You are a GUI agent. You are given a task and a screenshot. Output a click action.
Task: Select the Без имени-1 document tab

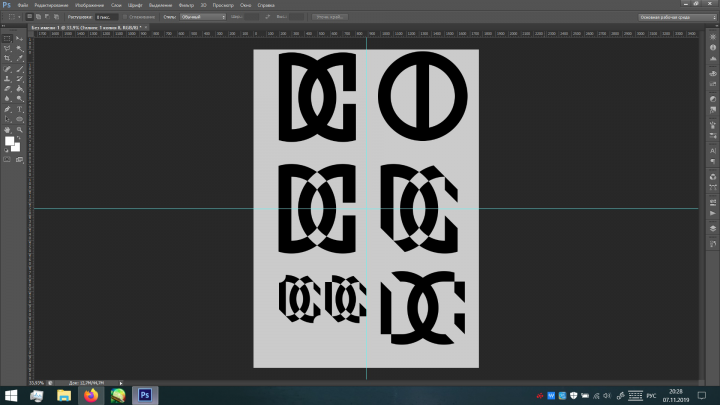(x=86, y=28)
